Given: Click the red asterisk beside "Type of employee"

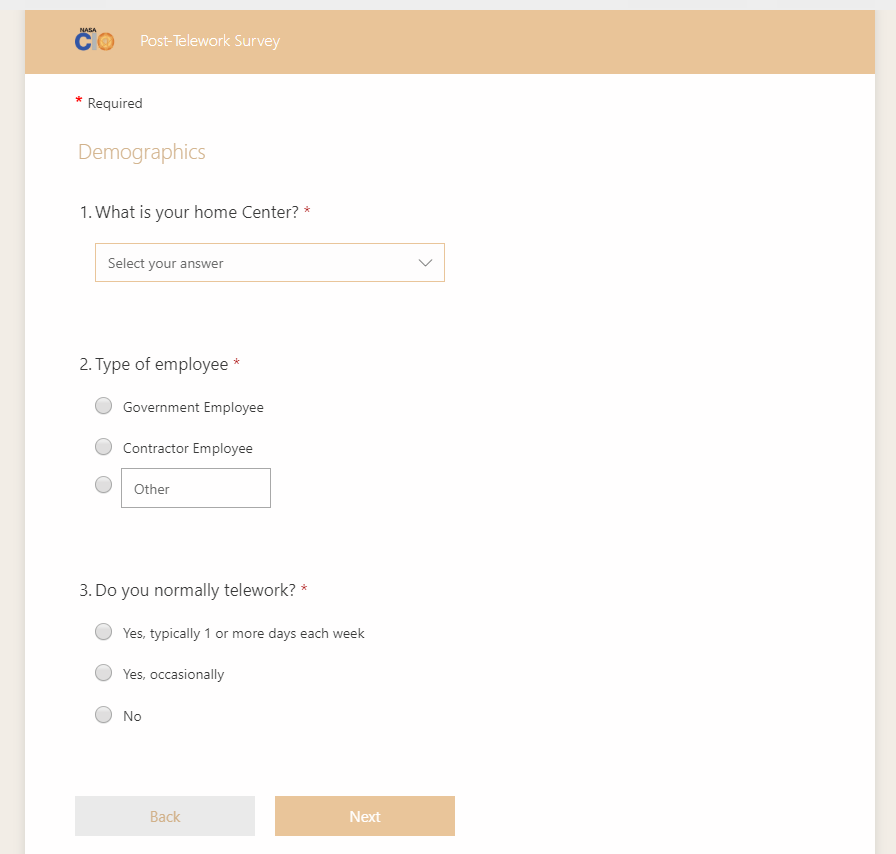Looking at the screenshot, I should click(x=237, y=364).
